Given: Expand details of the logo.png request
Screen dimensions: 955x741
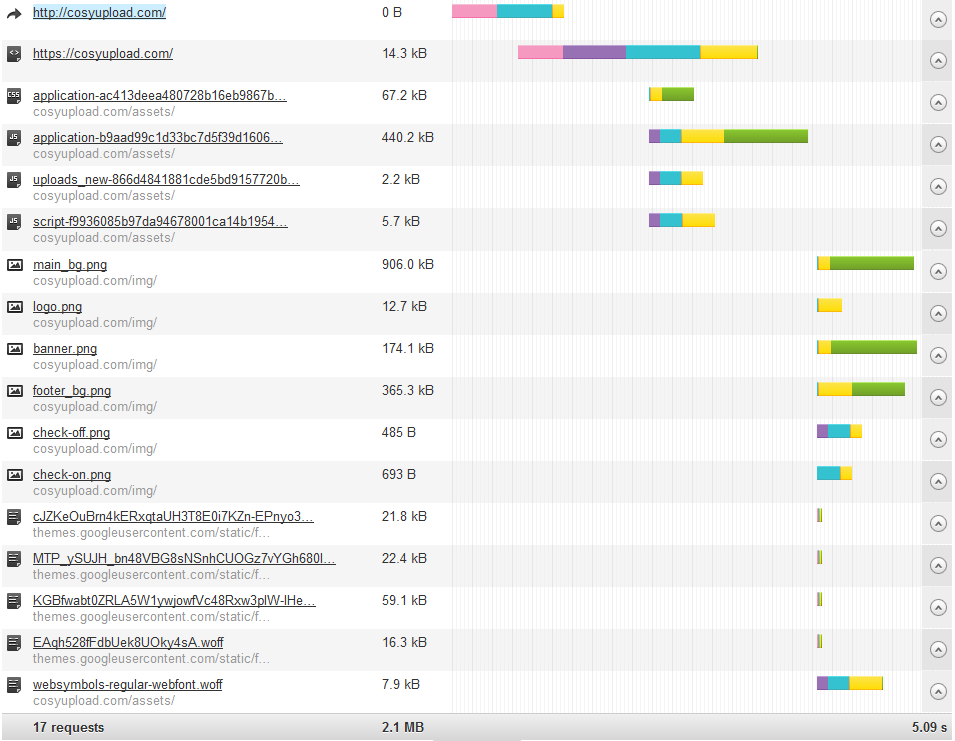Looking at the screenshot, I should (938, 314).
